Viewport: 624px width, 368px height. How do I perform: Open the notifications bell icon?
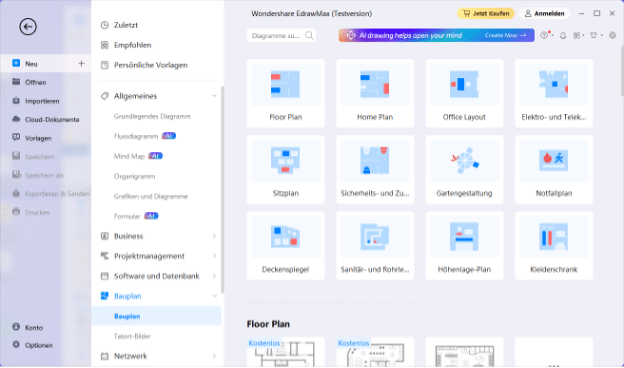563,35
